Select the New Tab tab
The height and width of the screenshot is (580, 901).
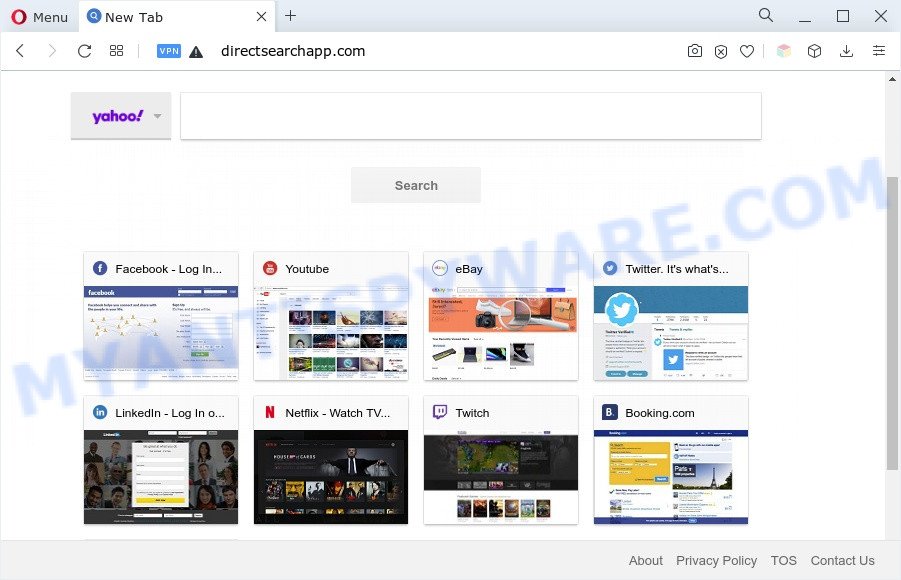tap(176, 17)
